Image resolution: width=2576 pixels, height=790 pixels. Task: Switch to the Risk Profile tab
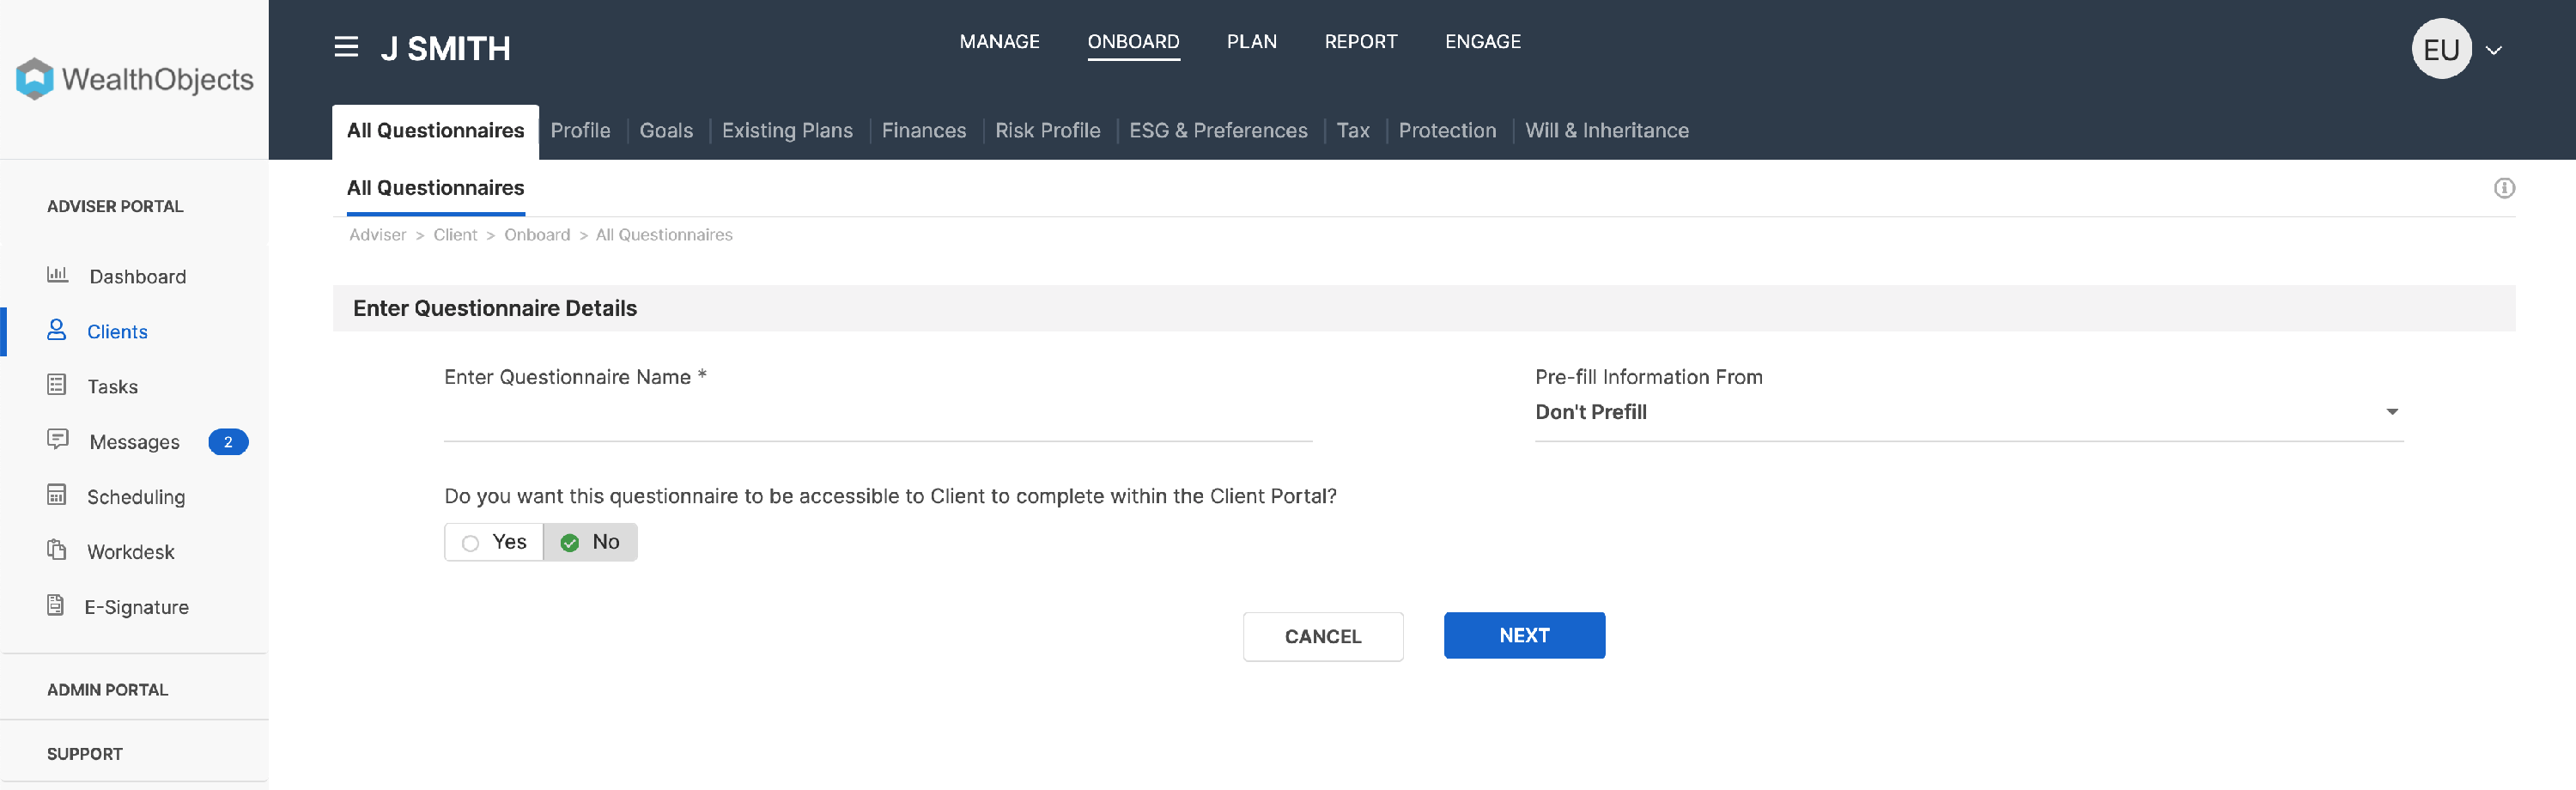tap(1047, 131)
